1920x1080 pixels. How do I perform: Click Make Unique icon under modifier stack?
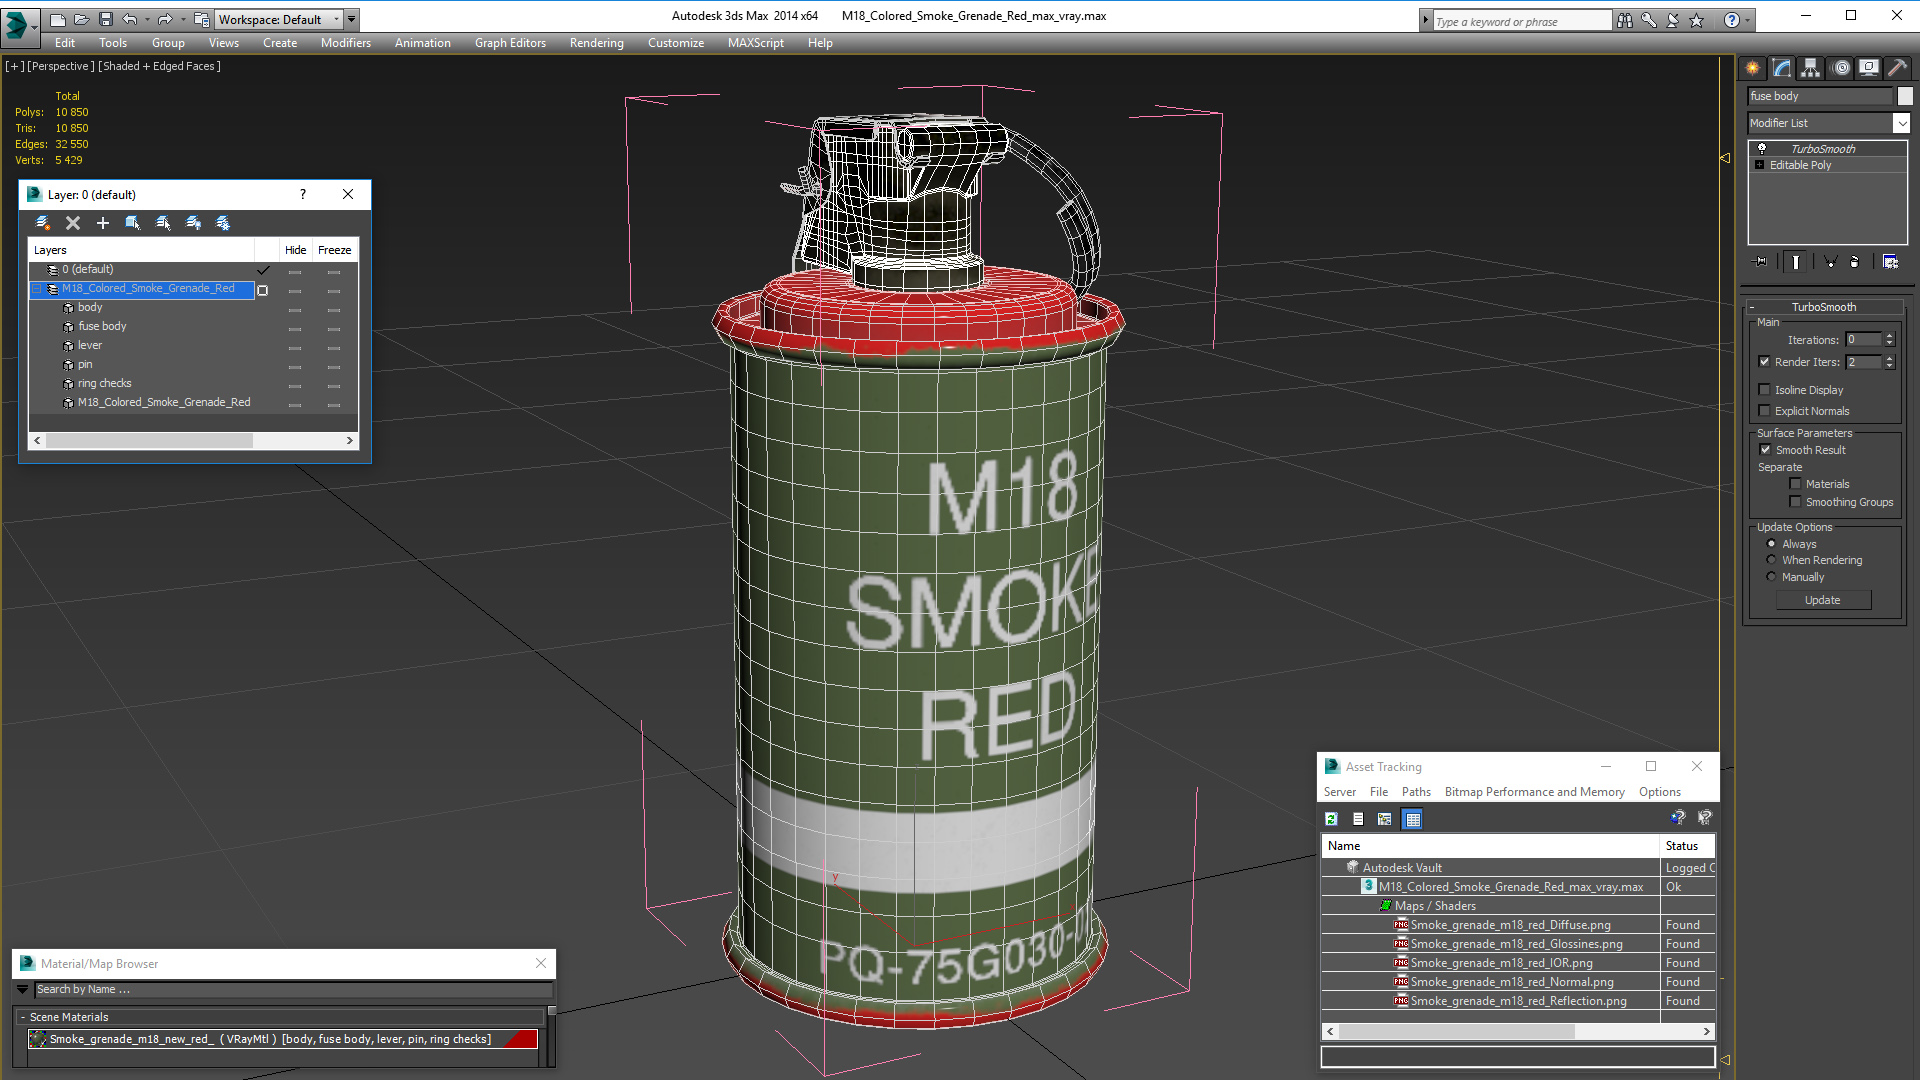(x=1830, y=262)
